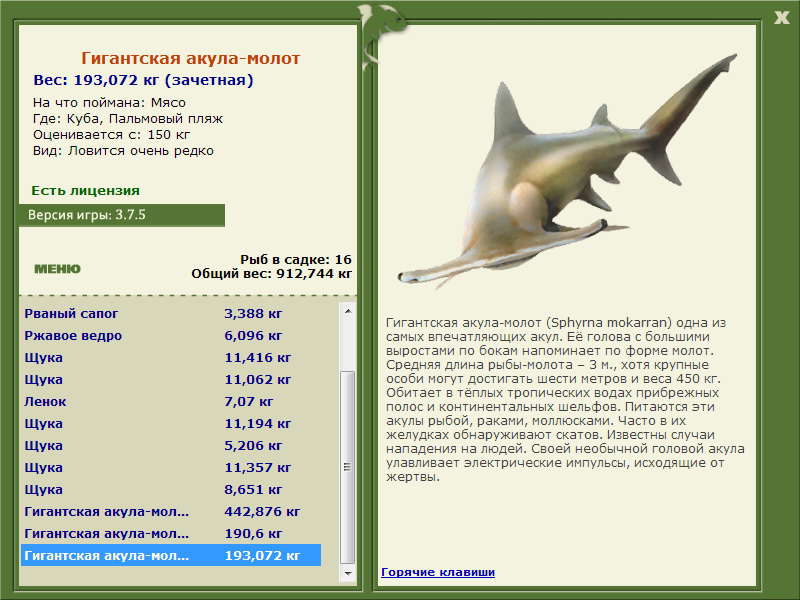Select the Щука 11,416 кг entry

[x=171, y=357]
